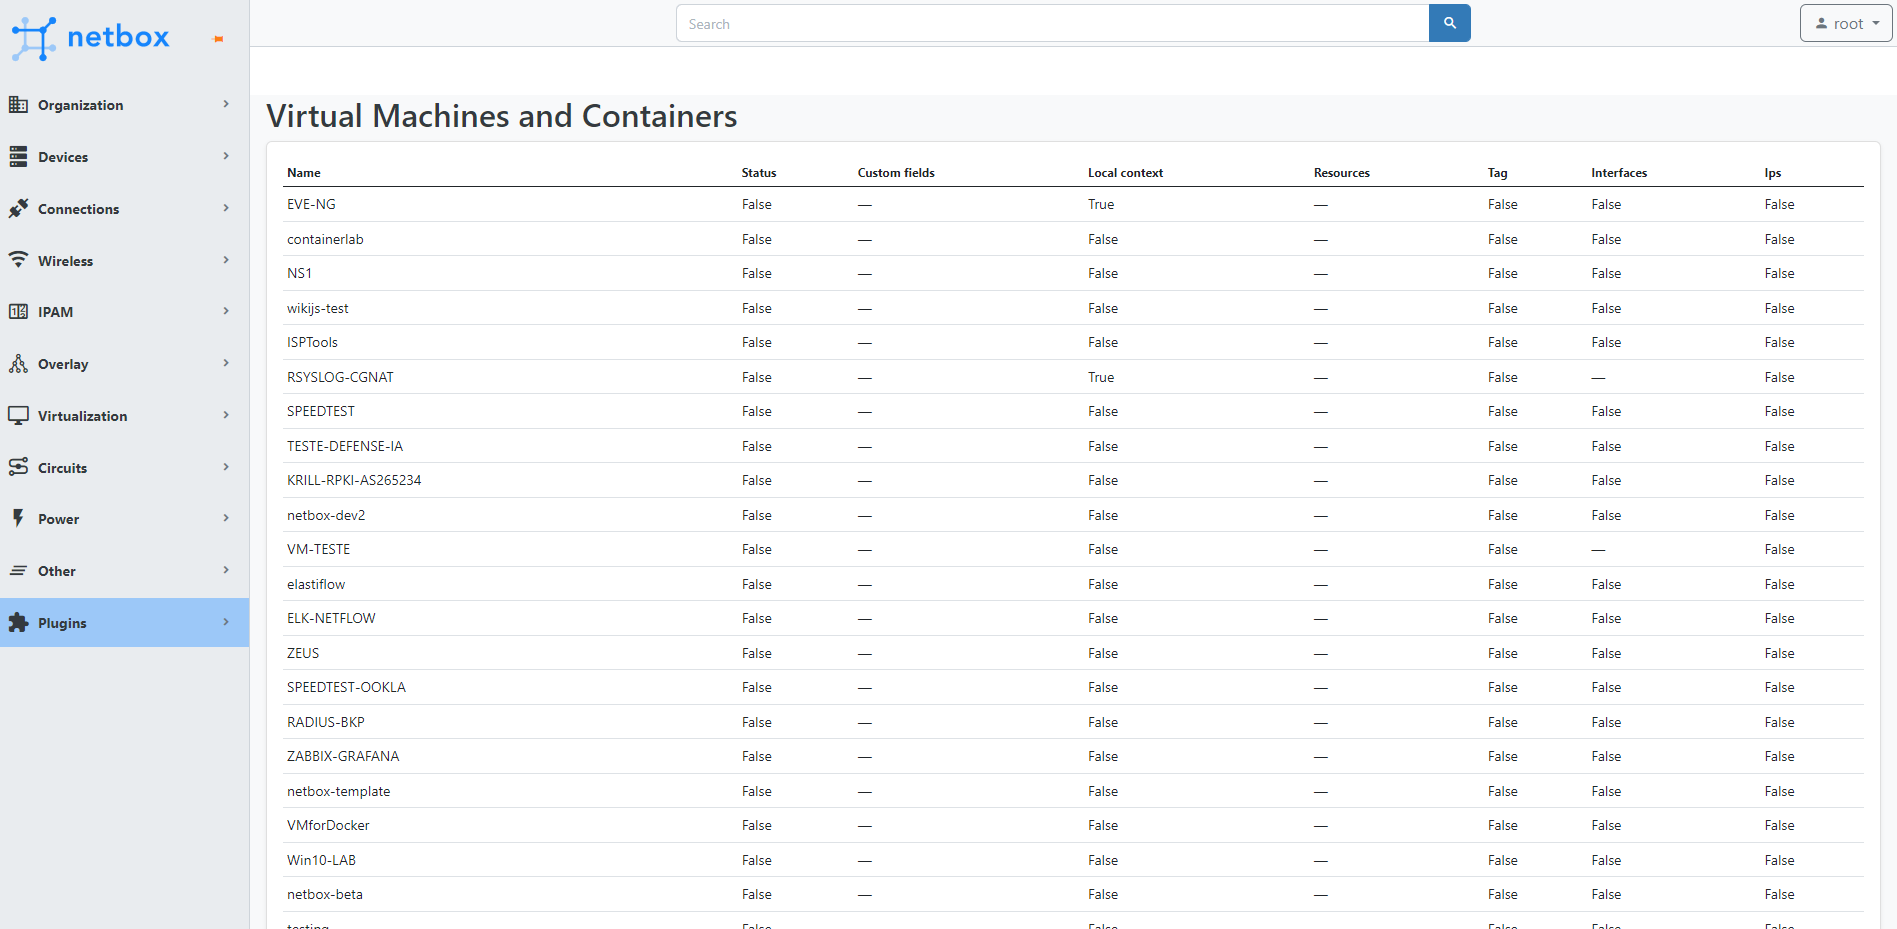Image resolution: width=1897 pixels, height=929 pixels.
Task: Select the NS1 row name
Action: (299, 273)
